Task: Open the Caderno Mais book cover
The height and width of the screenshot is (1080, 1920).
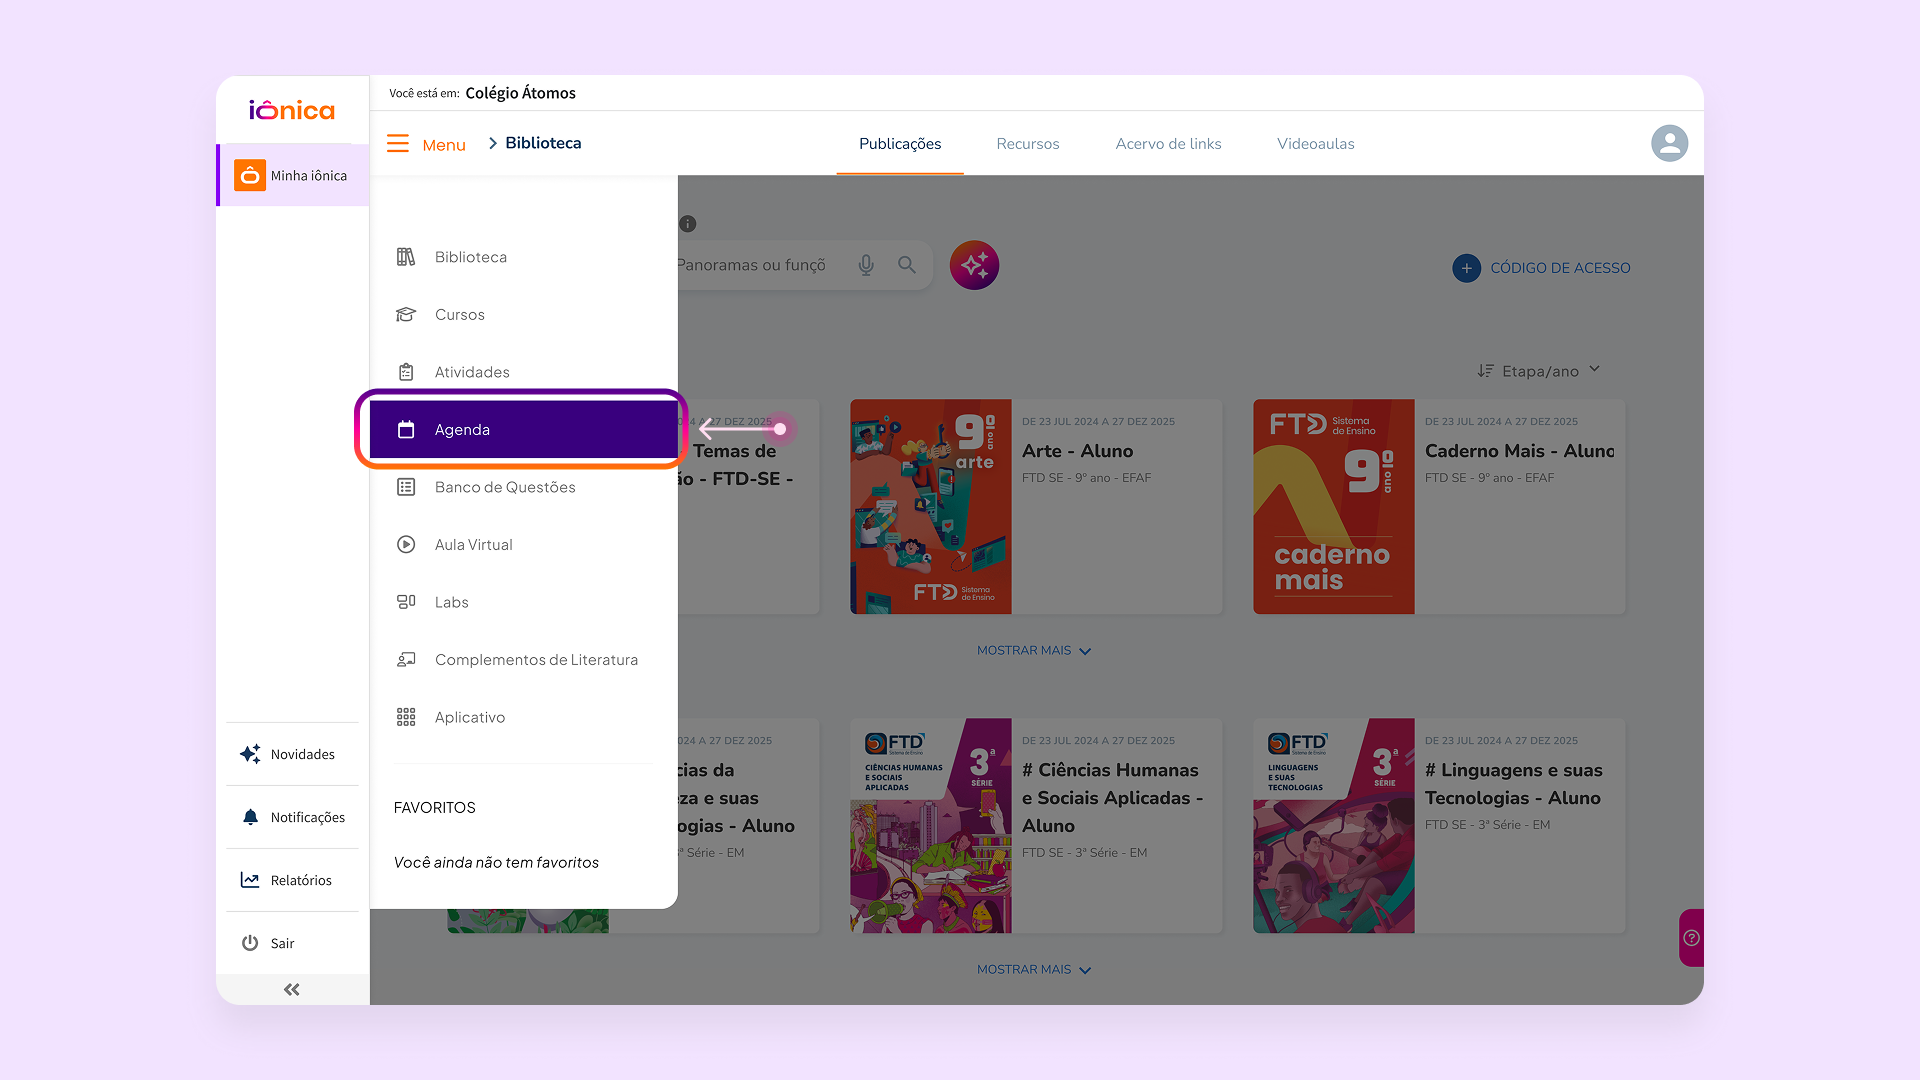Action: click(x=1334, y=507)
